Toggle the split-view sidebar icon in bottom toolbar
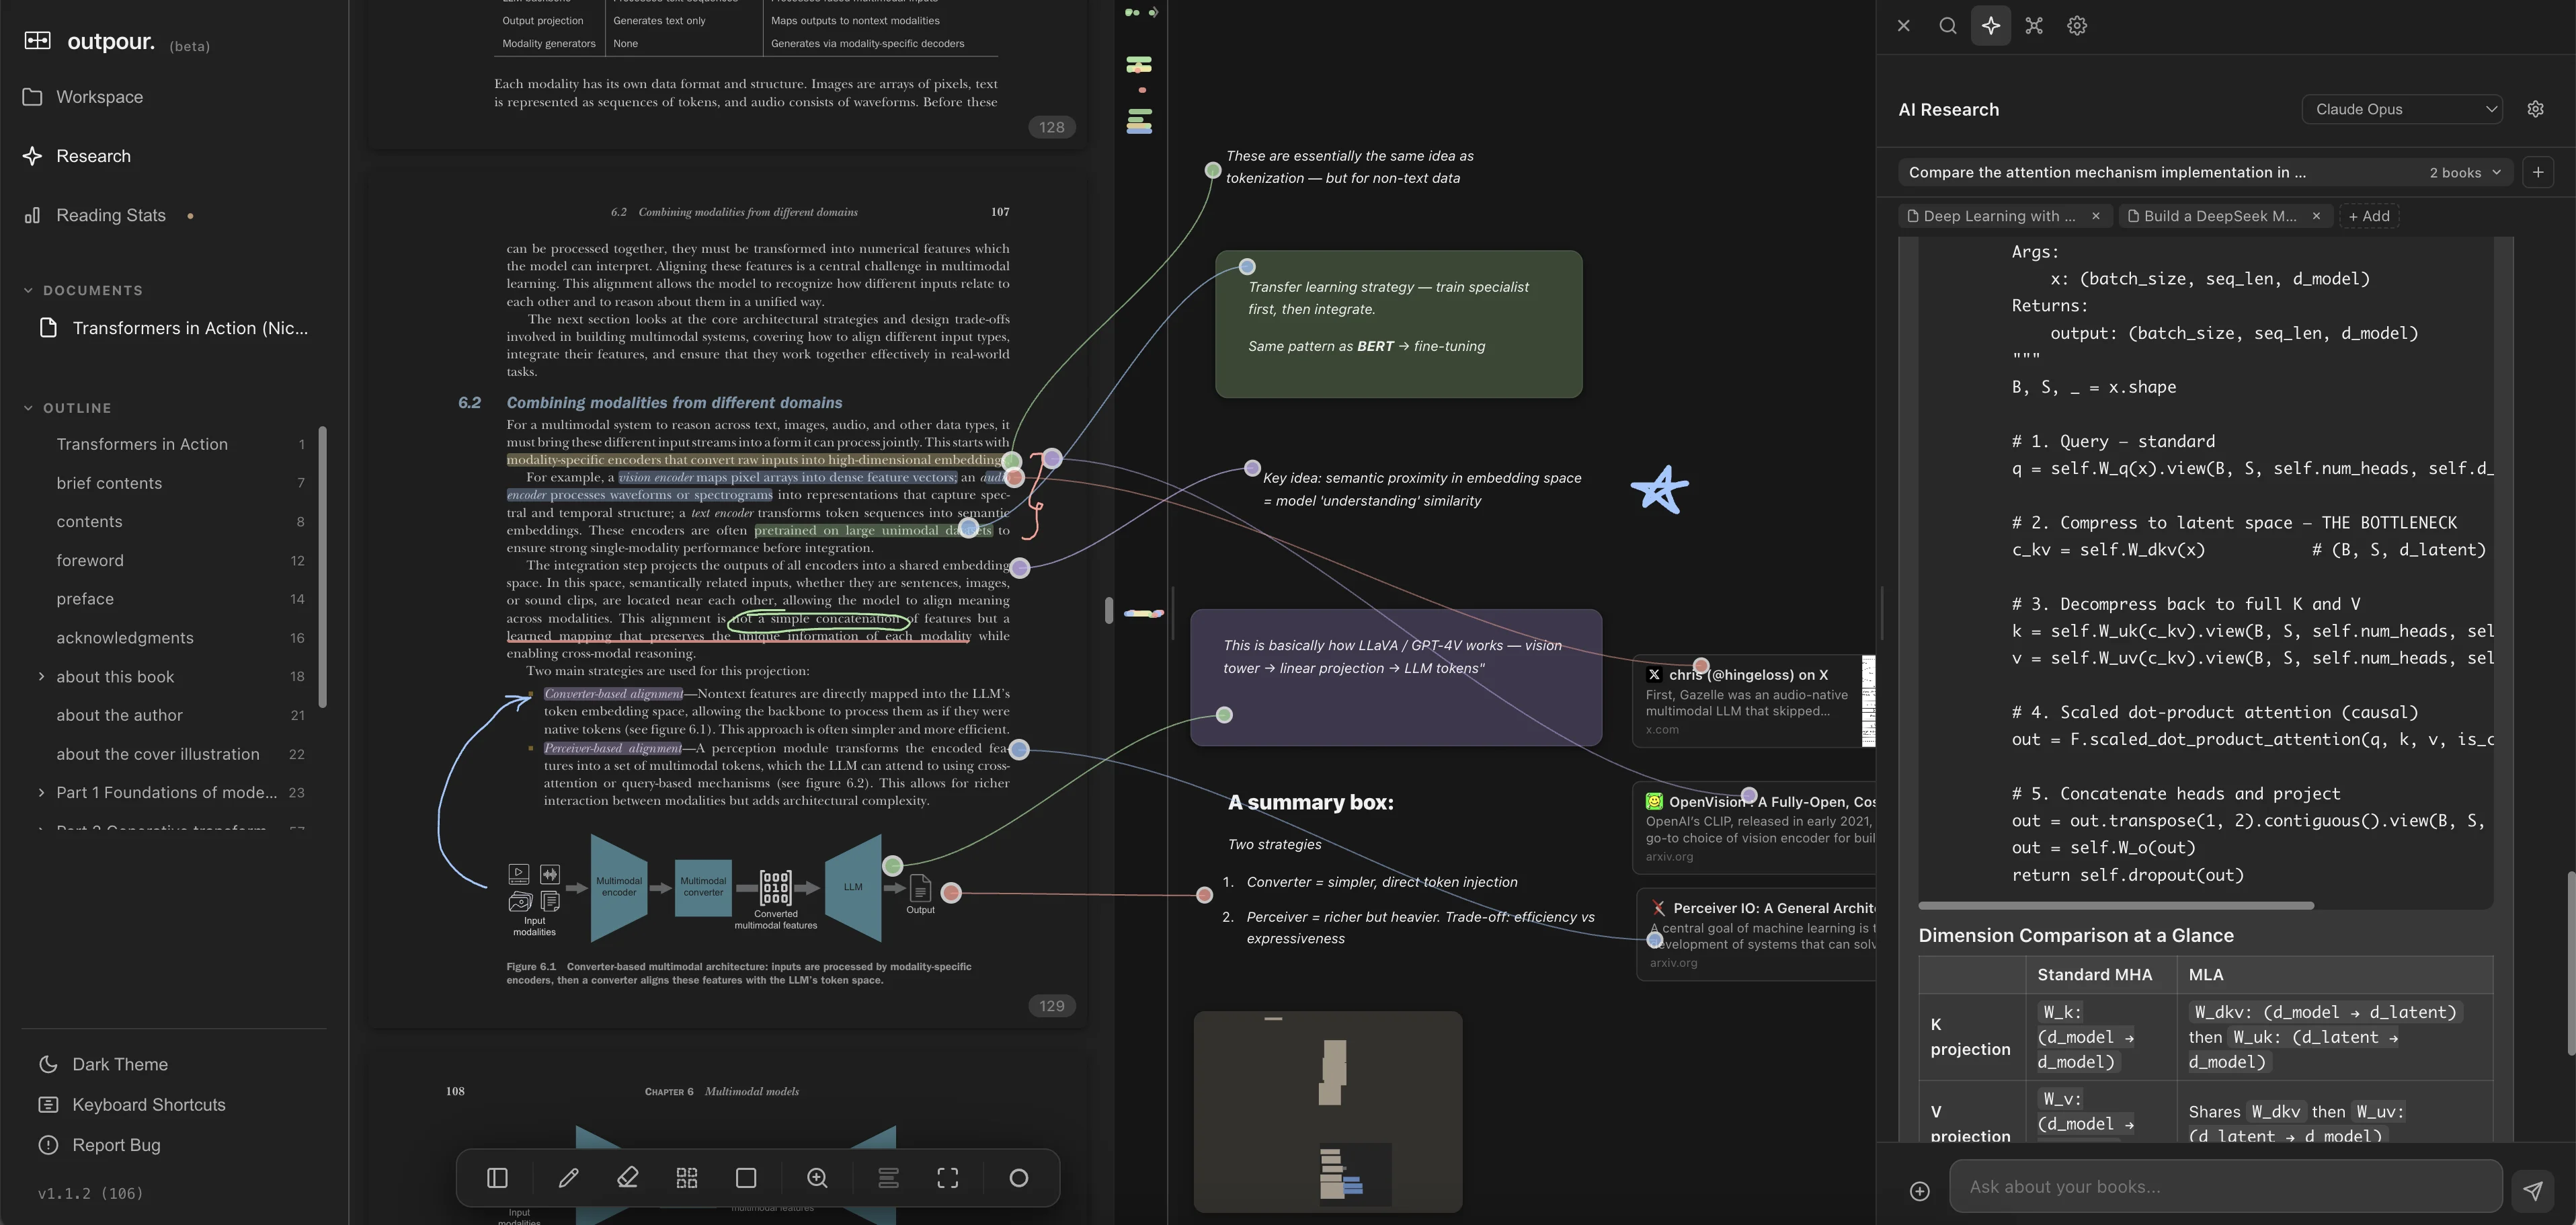Screen dimensions: 2576x1225 497,1177
